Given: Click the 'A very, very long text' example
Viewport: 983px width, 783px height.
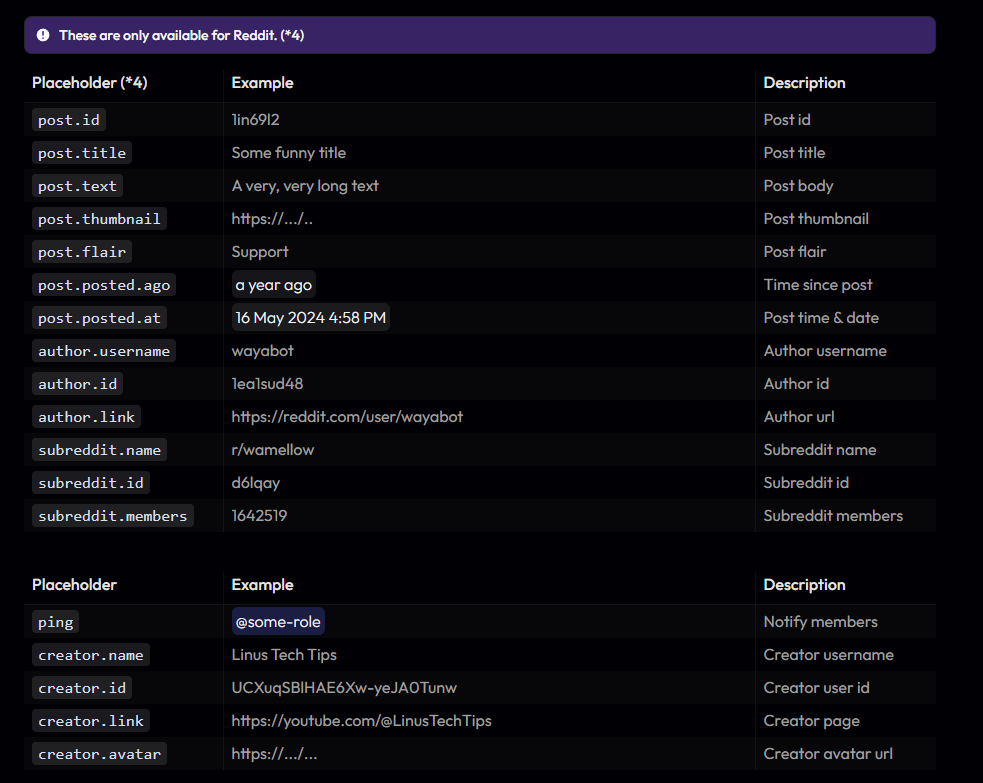Looking at the screenshot, I should click(x=305, y=186).
